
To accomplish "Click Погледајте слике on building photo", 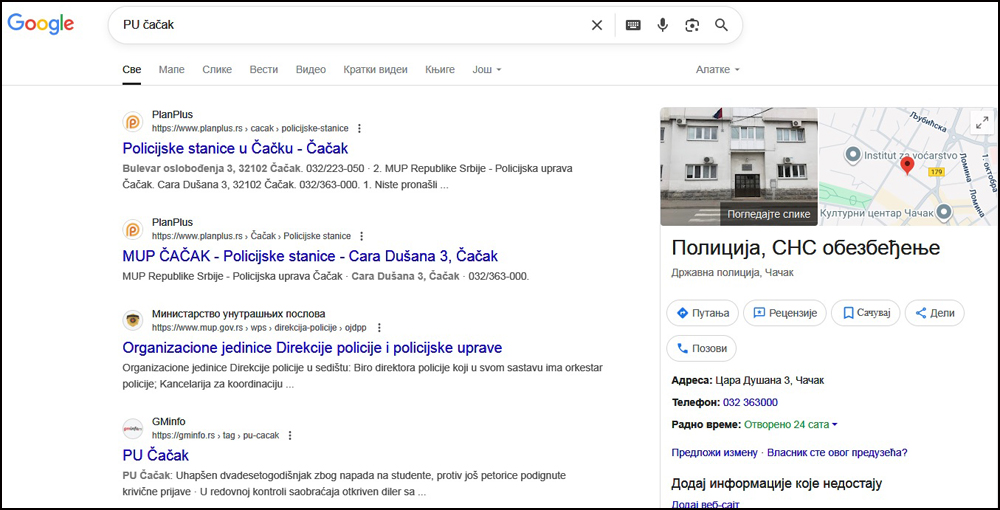I will [768, 214].
